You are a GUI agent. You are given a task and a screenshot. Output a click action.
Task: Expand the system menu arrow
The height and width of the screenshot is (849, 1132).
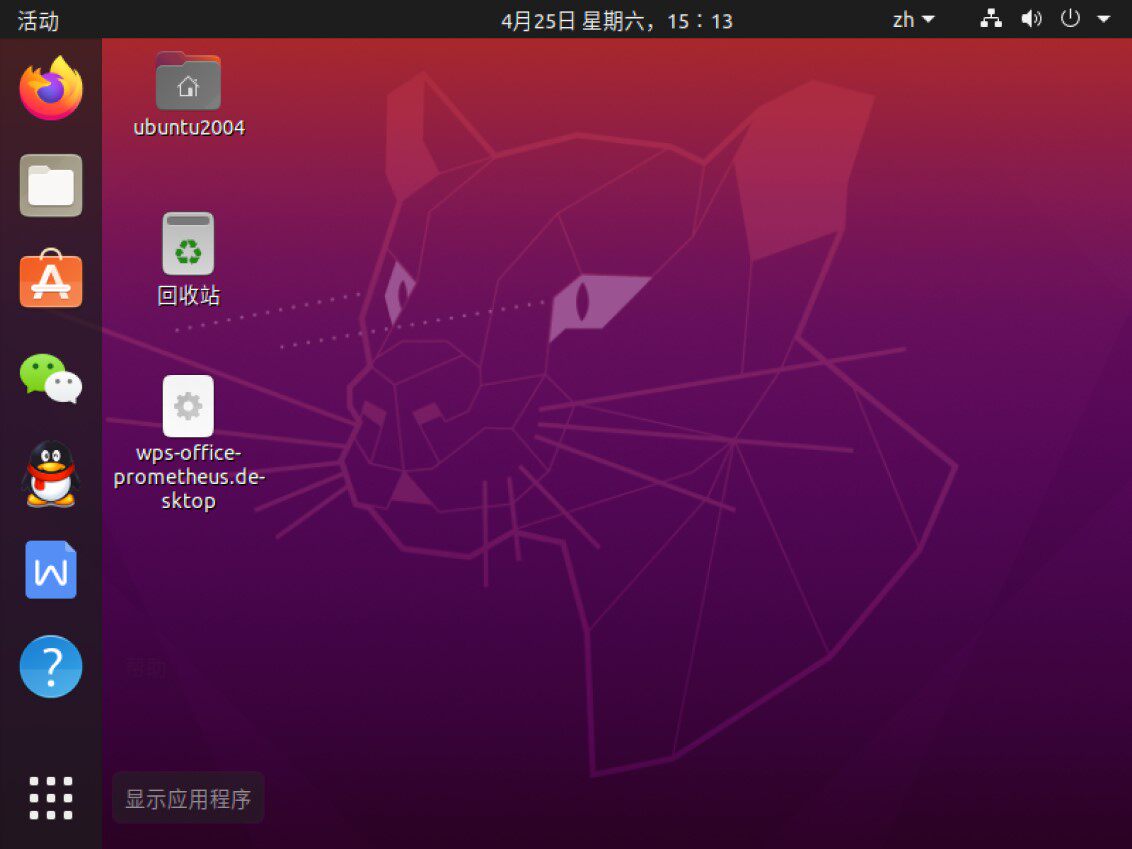(1104, 19)
